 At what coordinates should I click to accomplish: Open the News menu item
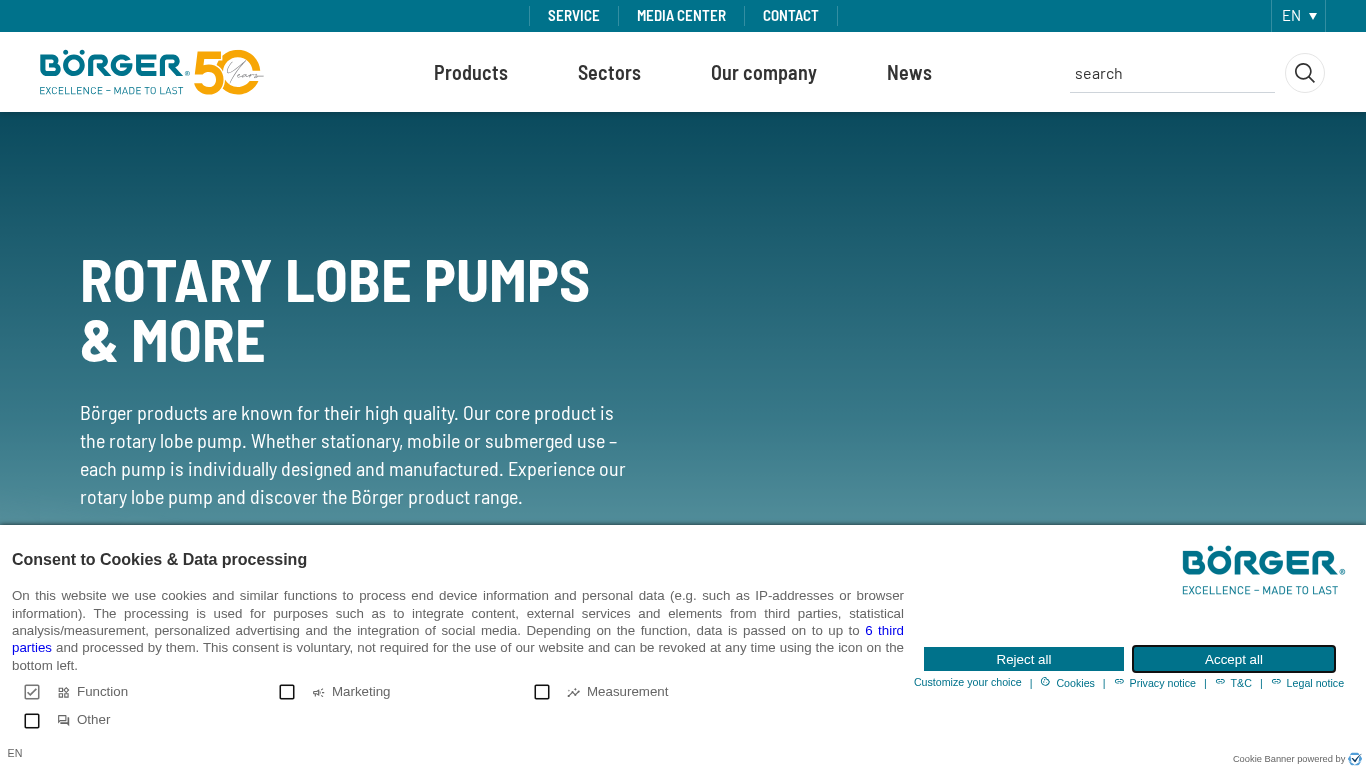(909, 73)
